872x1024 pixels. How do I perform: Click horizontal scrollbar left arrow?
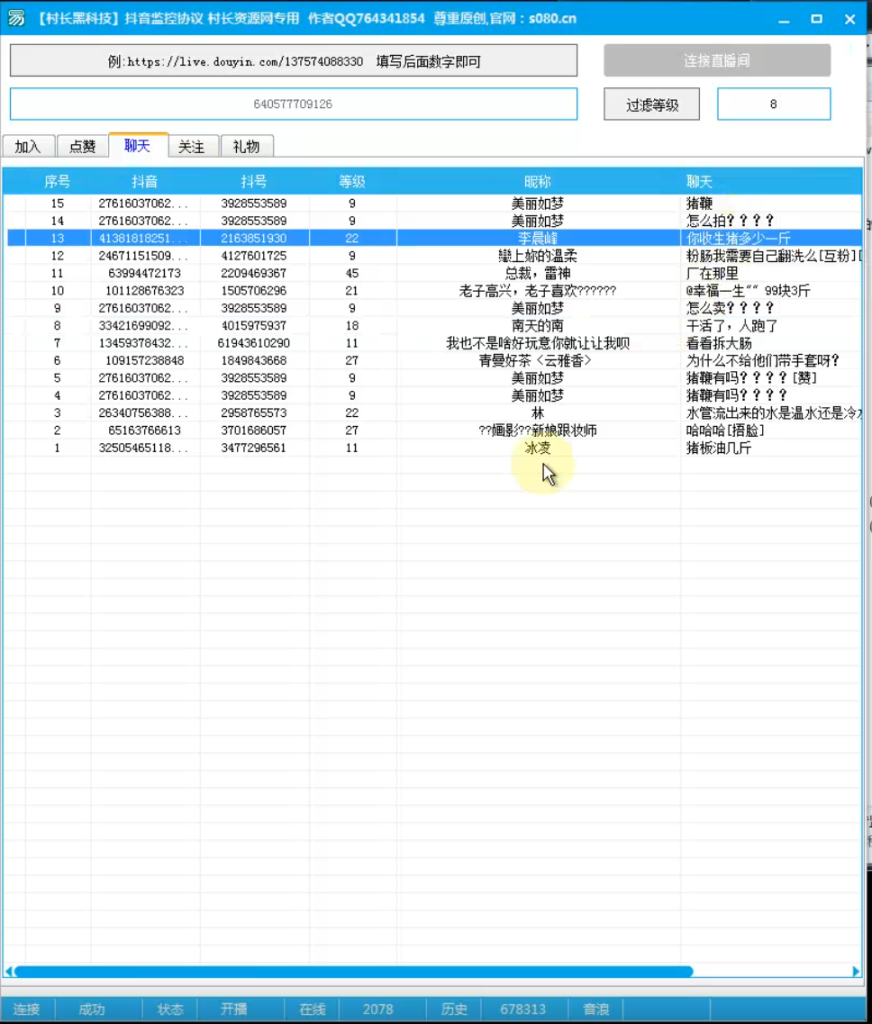[x=8, y=971]
